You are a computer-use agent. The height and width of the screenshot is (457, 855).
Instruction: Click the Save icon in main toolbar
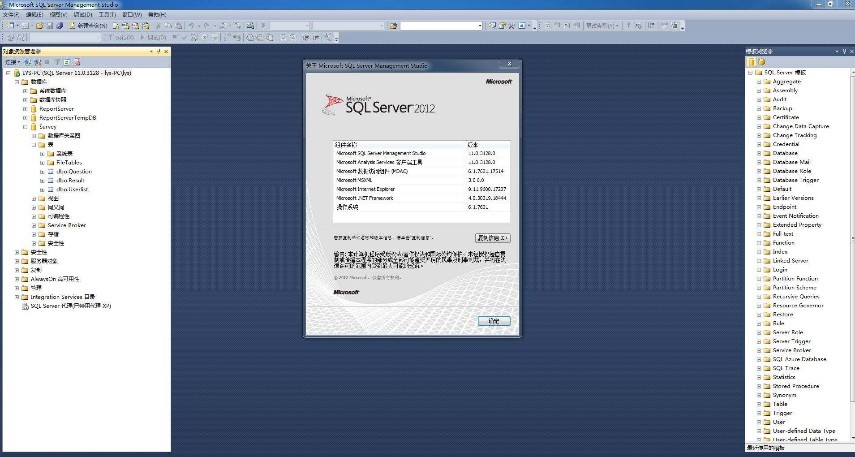(x=50, y=26)
